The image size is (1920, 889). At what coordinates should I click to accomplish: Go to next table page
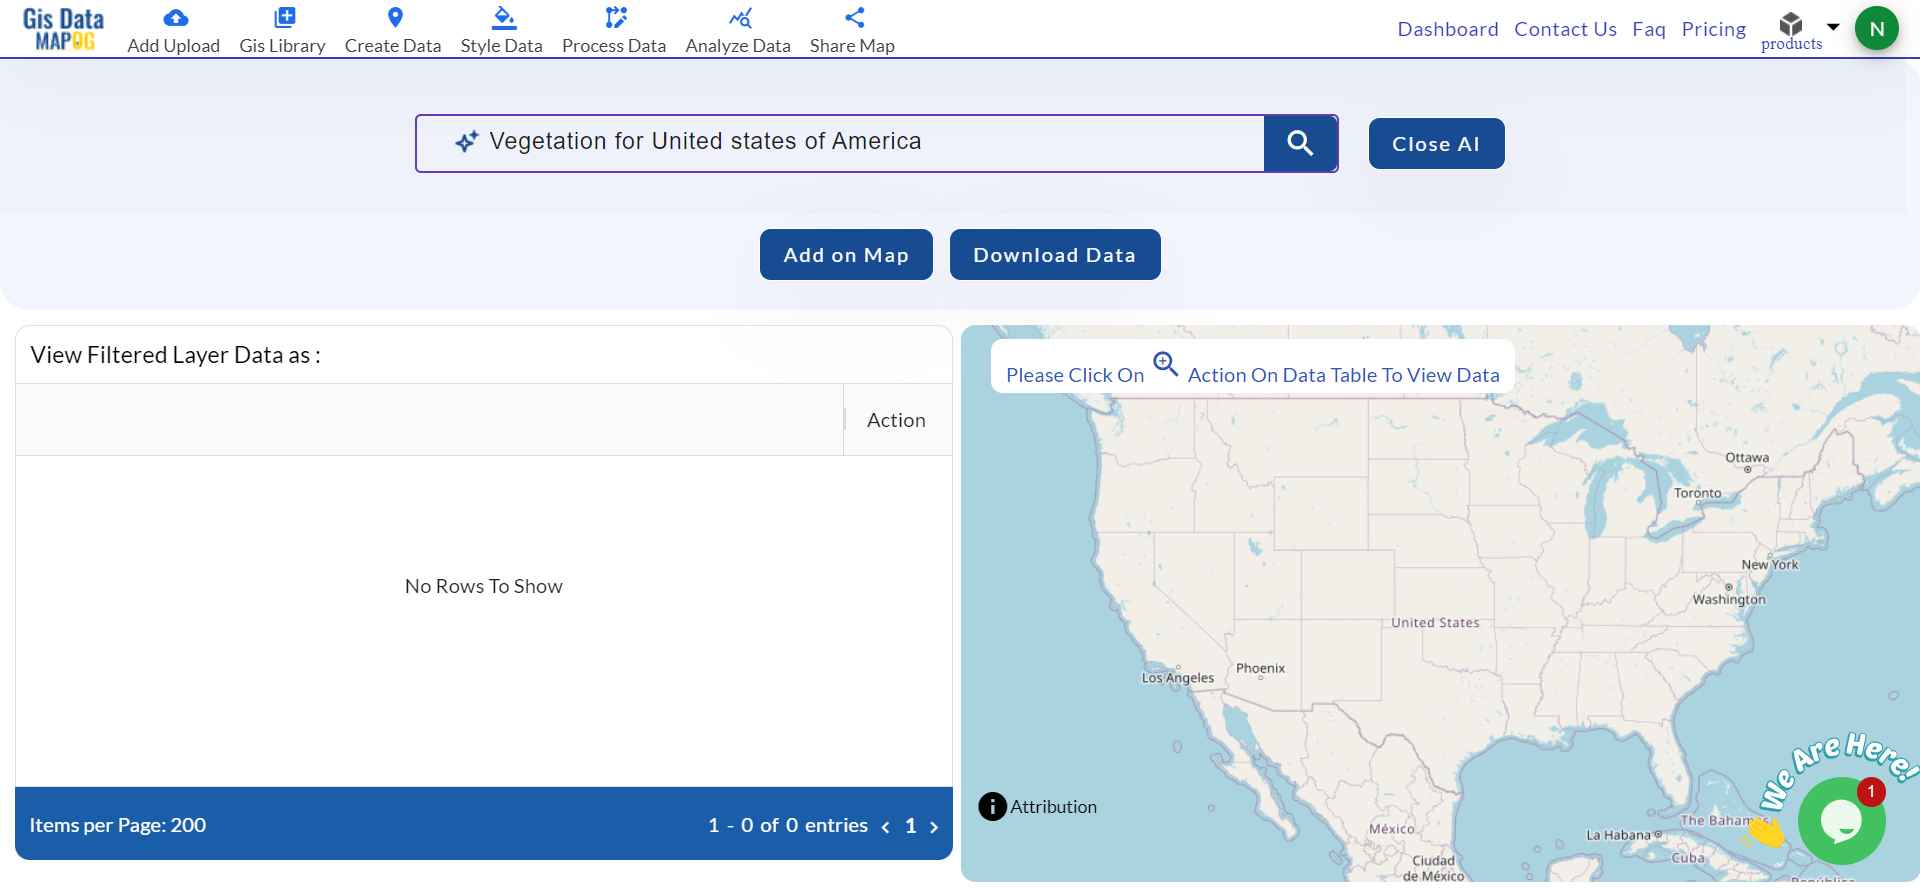click(934, 827)
